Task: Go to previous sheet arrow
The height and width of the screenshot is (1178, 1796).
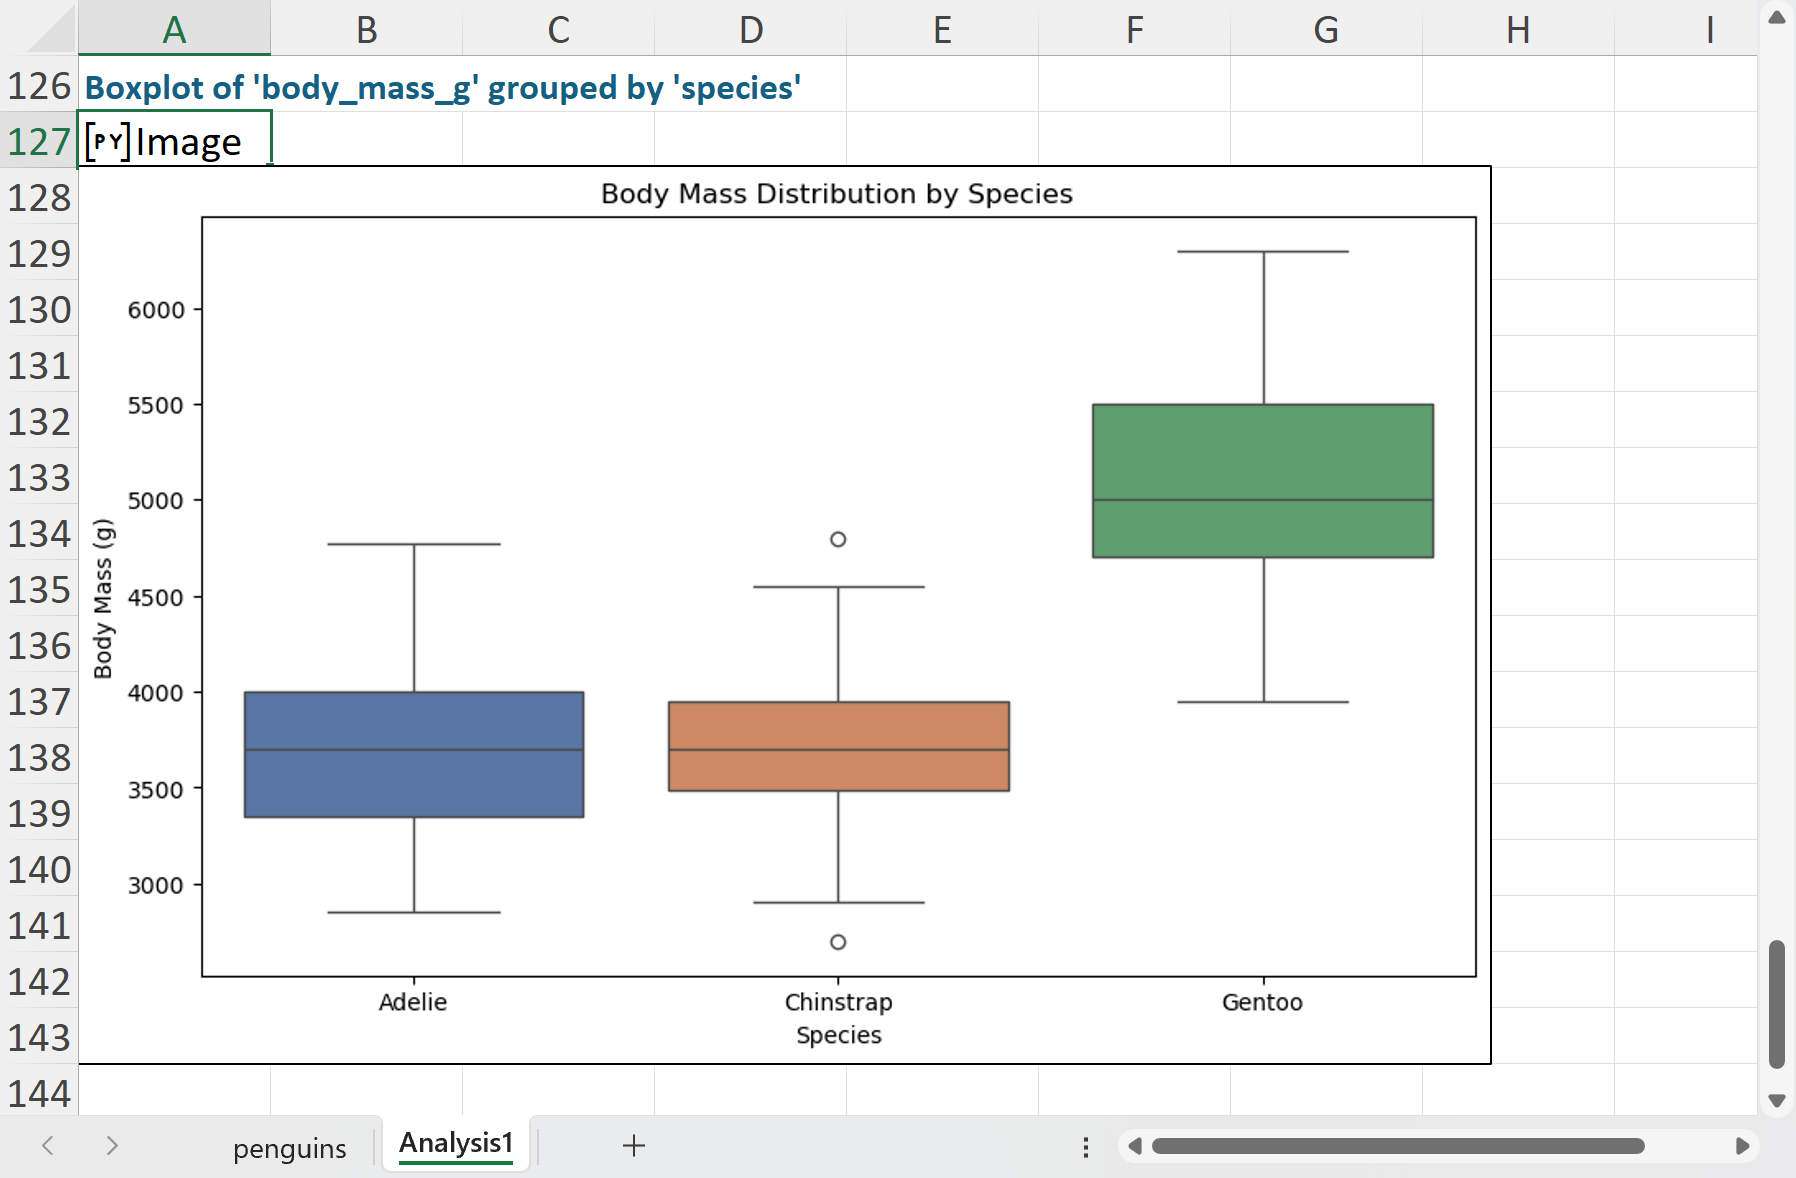Action: [x=47, y=1146]
